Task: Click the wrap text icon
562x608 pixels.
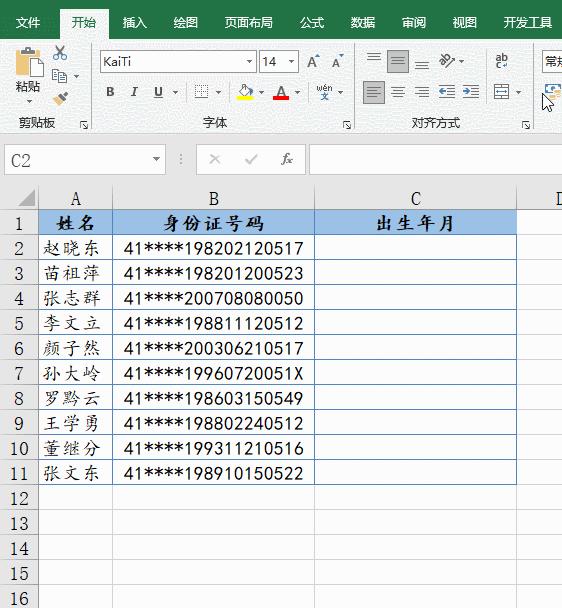Action: click(x=501, y=61)
